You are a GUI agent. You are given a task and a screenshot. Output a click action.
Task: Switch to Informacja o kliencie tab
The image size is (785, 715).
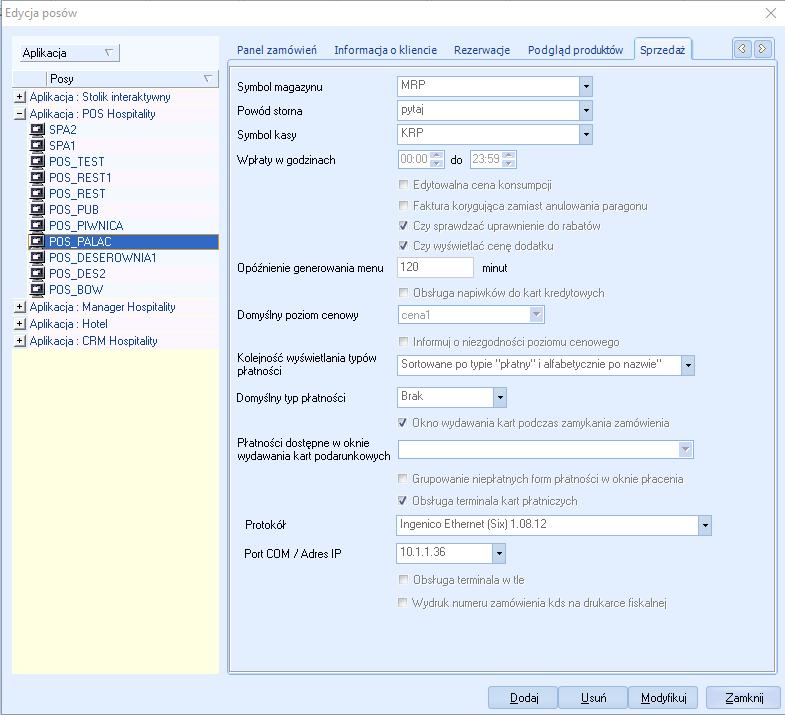coord(385,50)
